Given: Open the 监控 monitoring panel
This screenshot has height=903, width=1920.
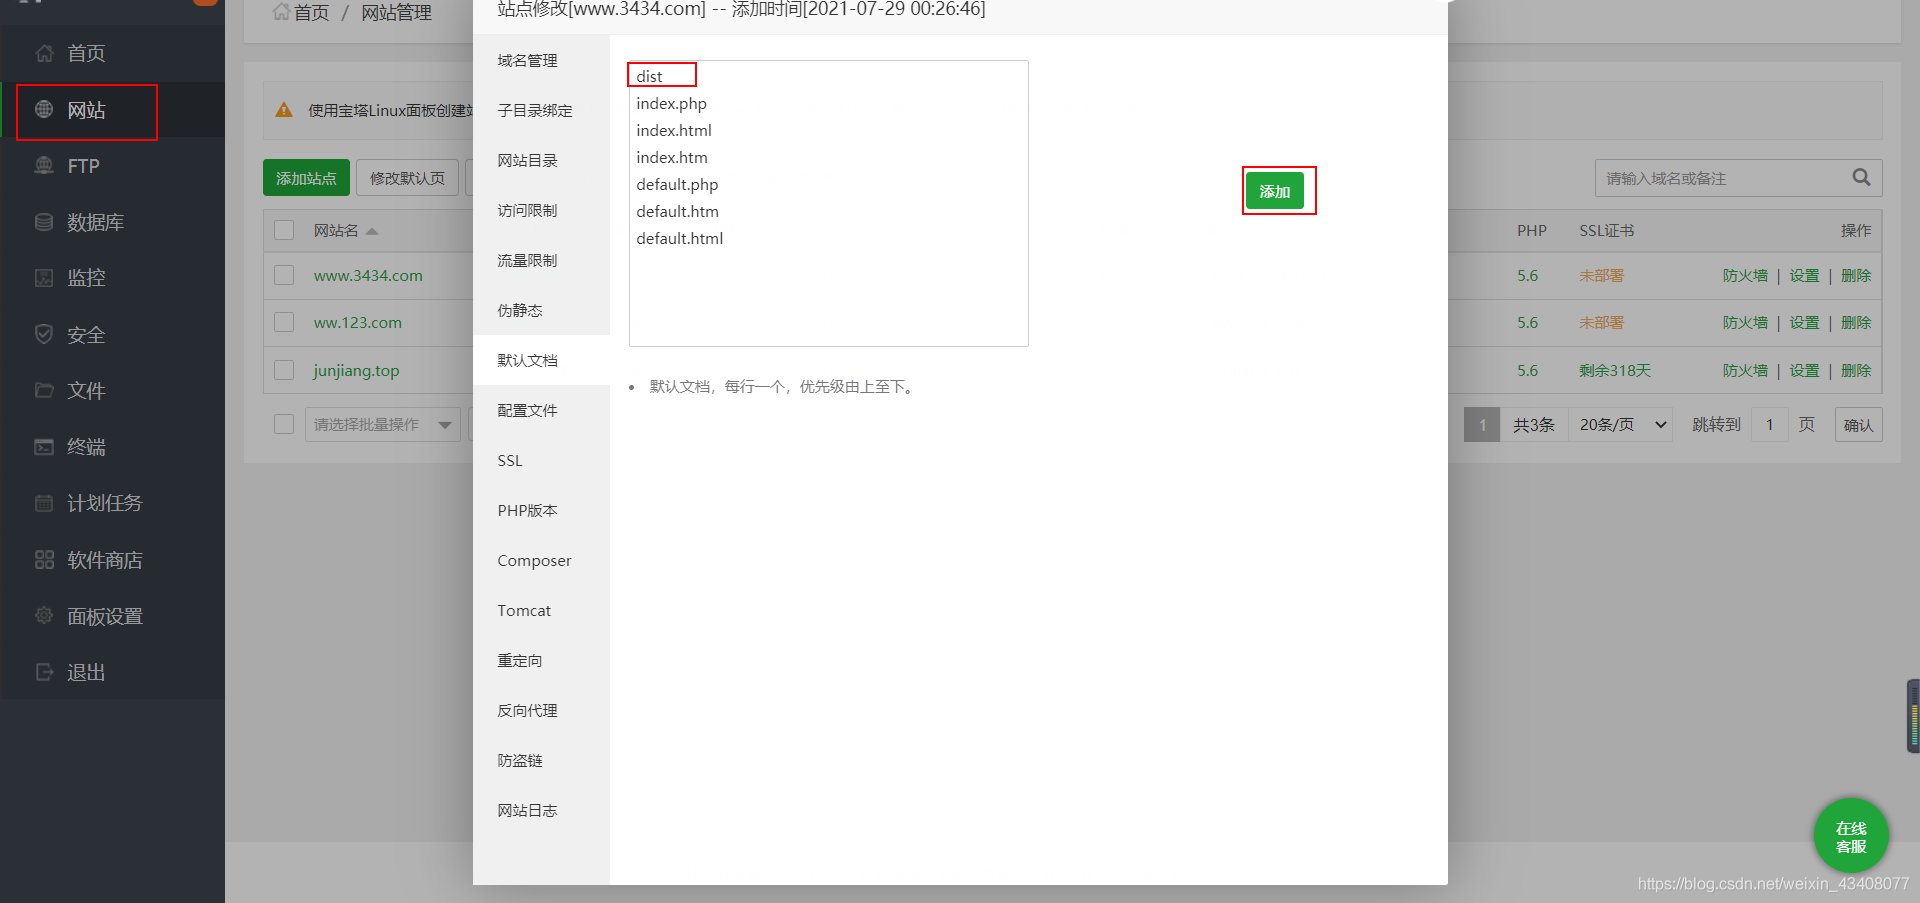Looking at the screenshot, I should coord(86,278).
